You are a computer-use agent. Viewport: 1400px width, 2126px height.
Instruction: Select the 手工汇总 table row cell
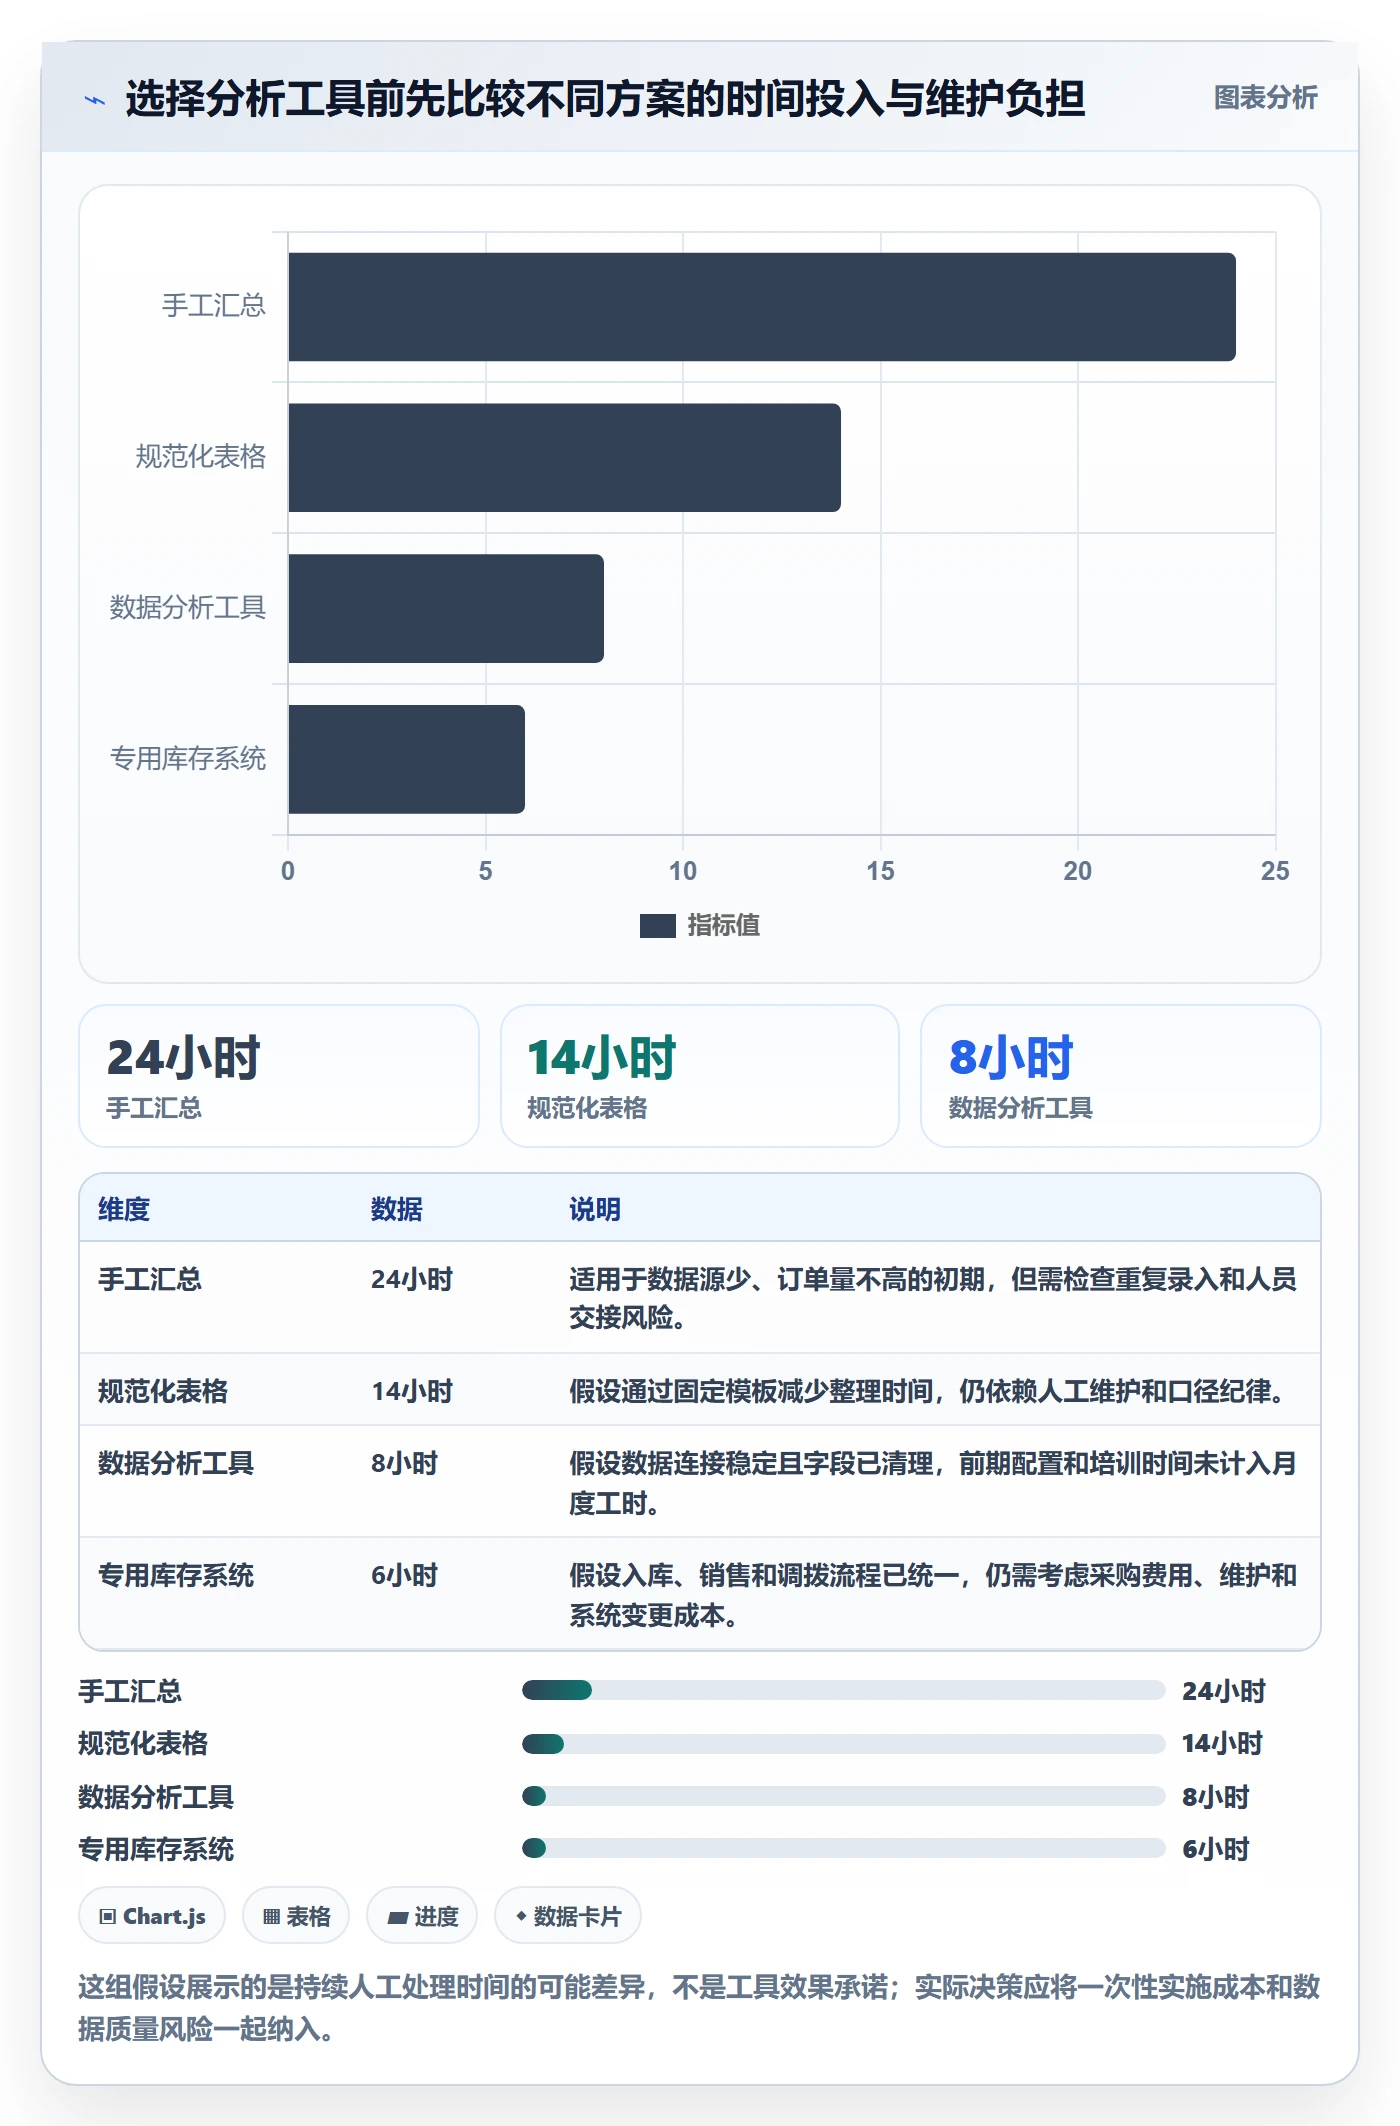[150, 1279]
